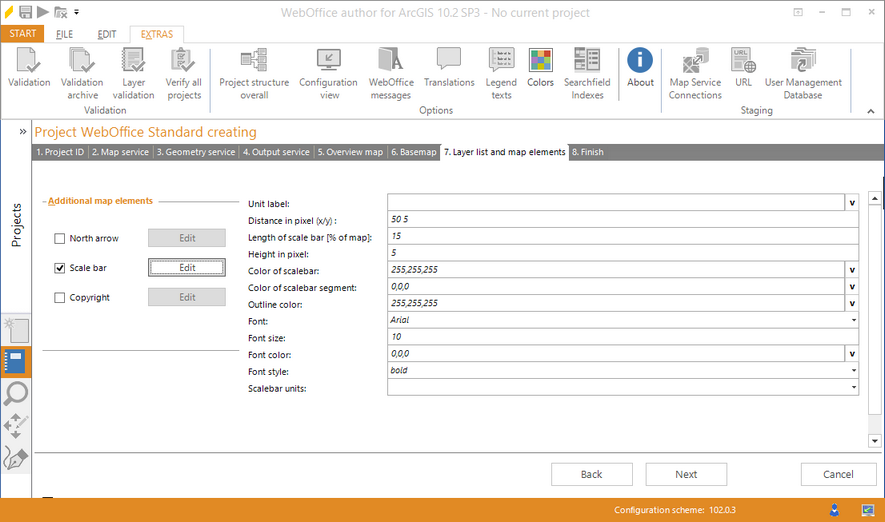This screenshot has height=522, width=885.
Task: Open the Colors options
Action: (540, 68)
